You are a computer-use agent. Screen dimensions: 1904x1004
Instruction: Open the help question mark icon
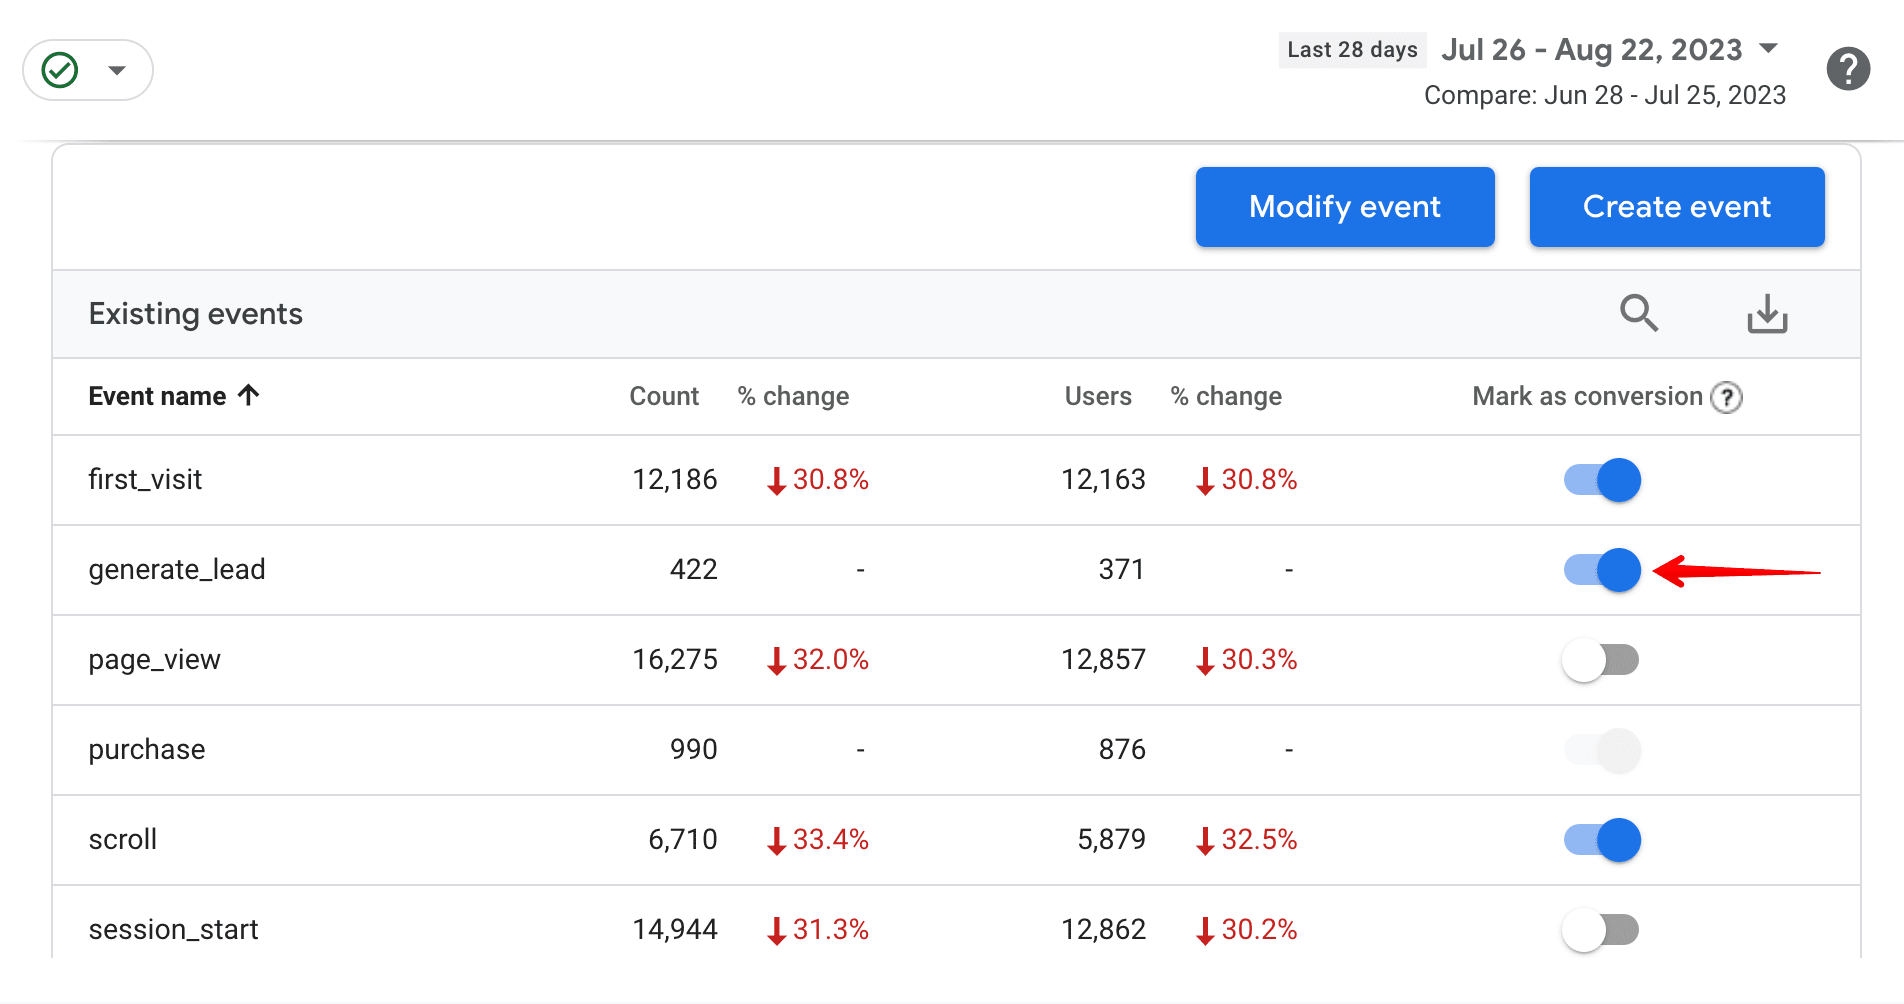(1848, 69)
